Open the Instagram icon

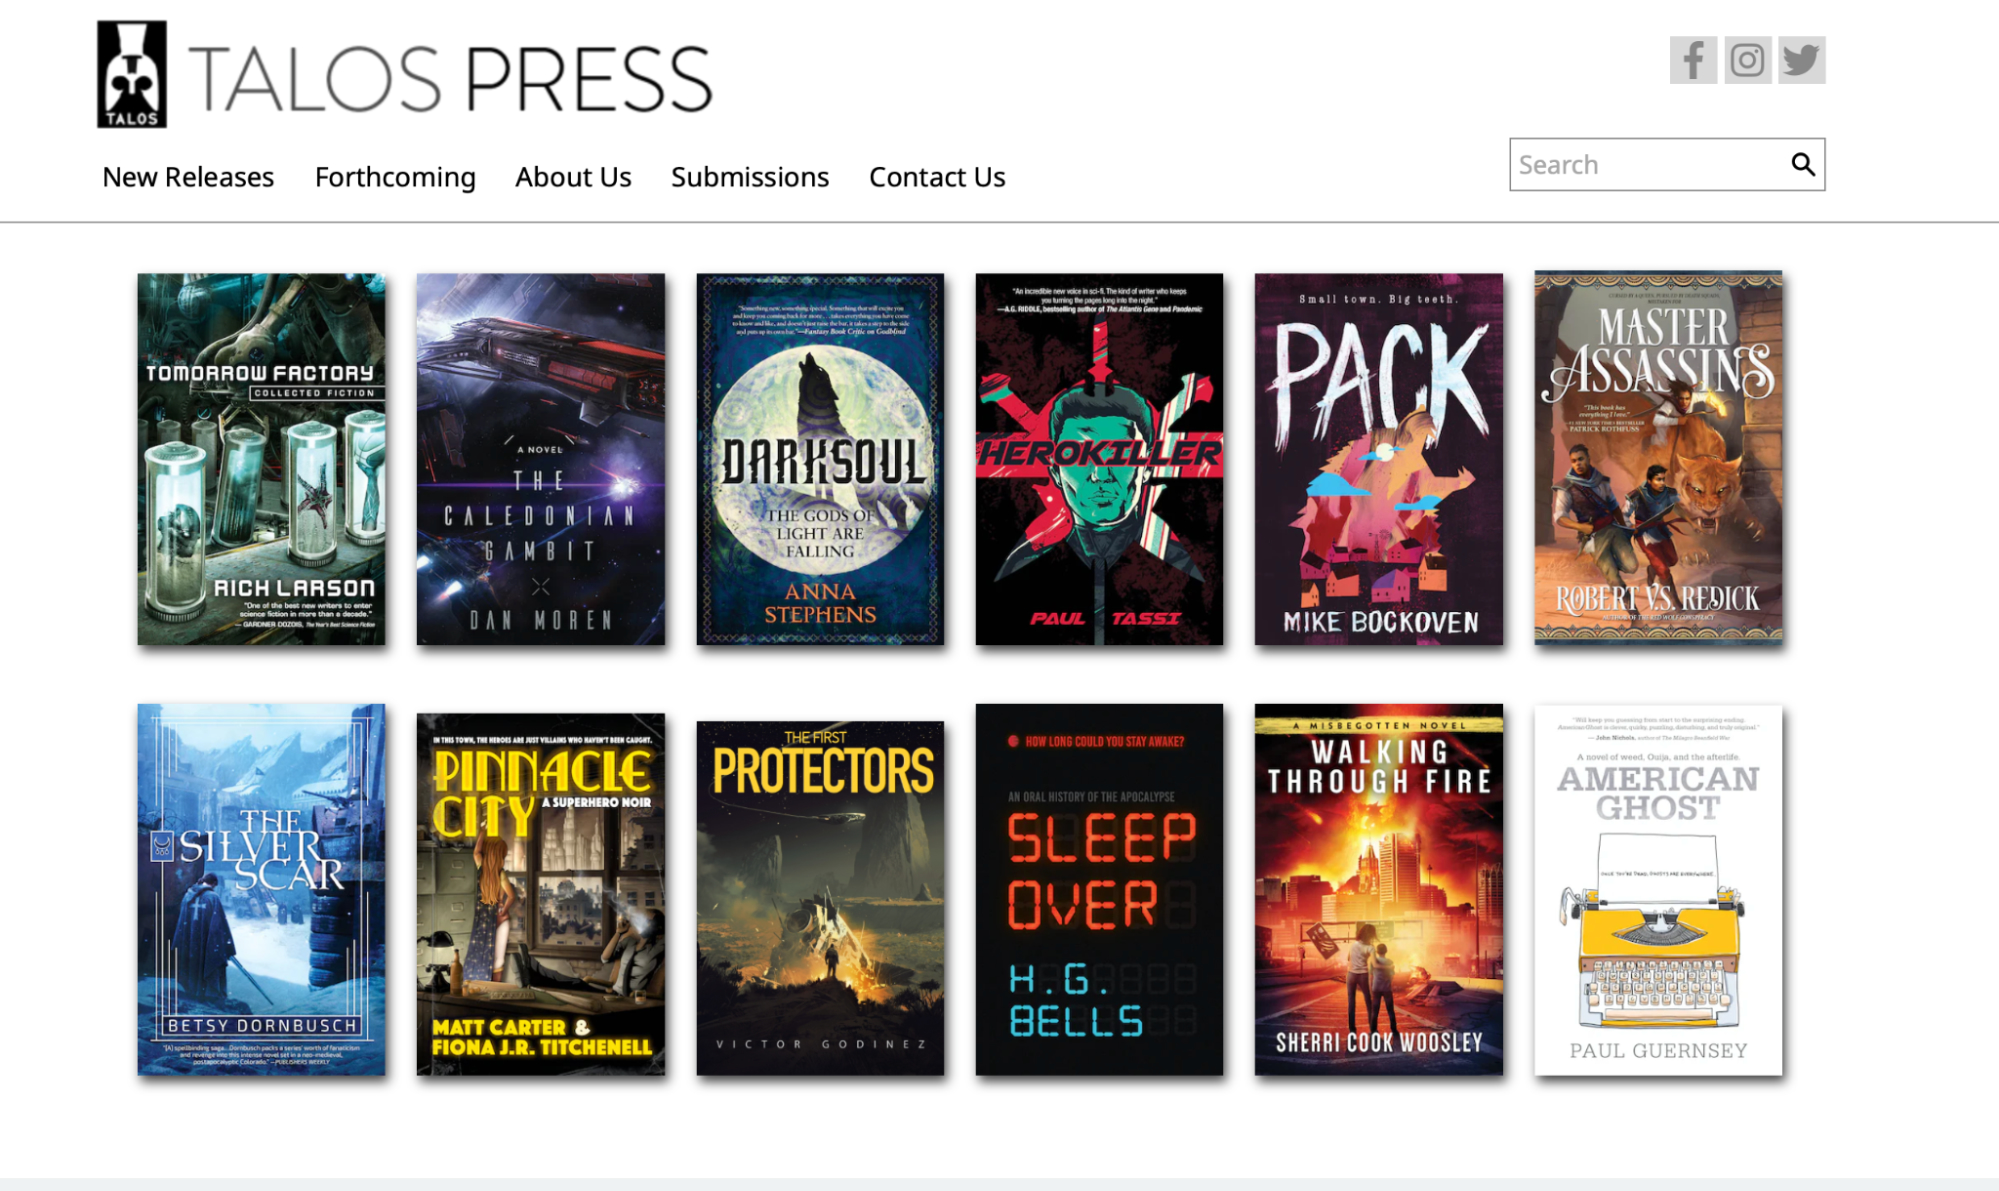(x=1746, y=61)
